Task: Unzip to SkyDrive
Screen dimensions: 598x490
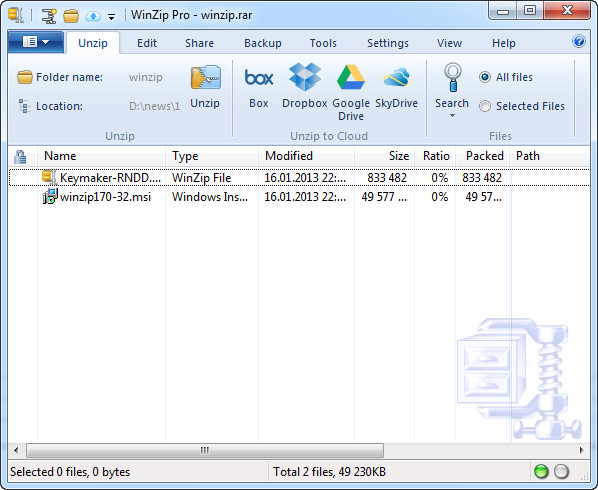Action: click(x=397, y=87)
